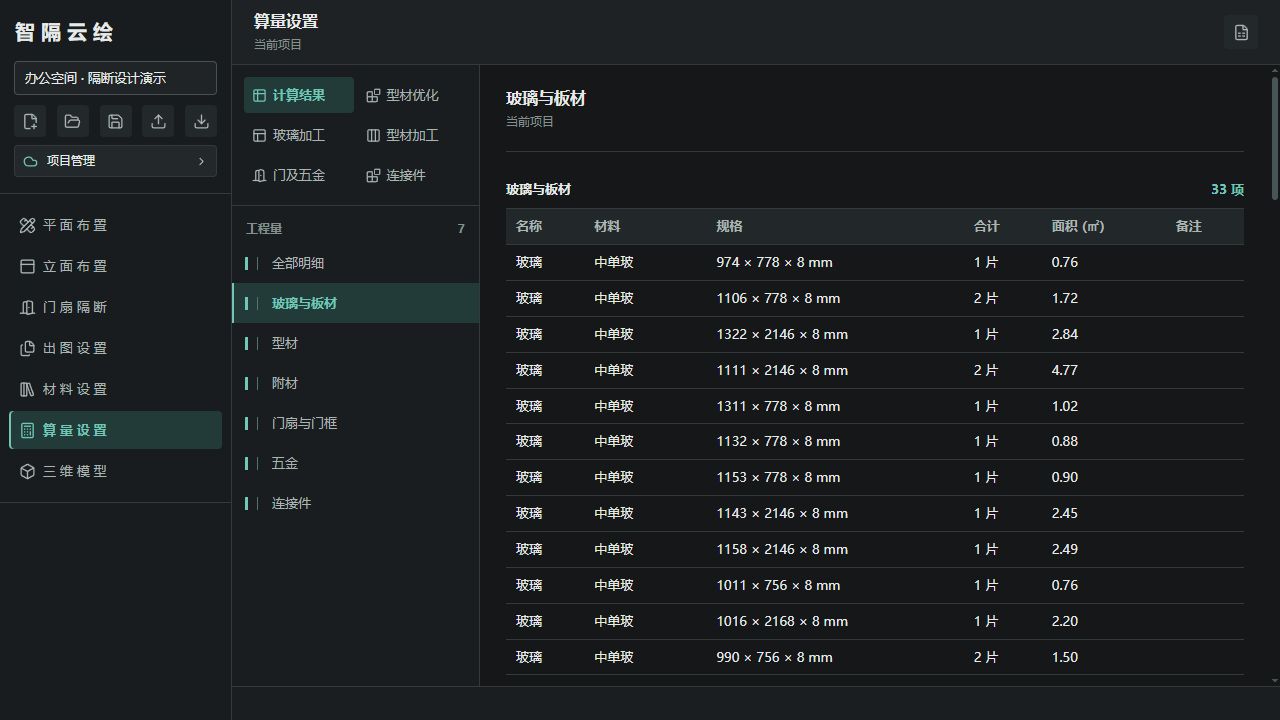Save the project with the floppy disk icon
1280x720 pixels.
coord(115,121)
